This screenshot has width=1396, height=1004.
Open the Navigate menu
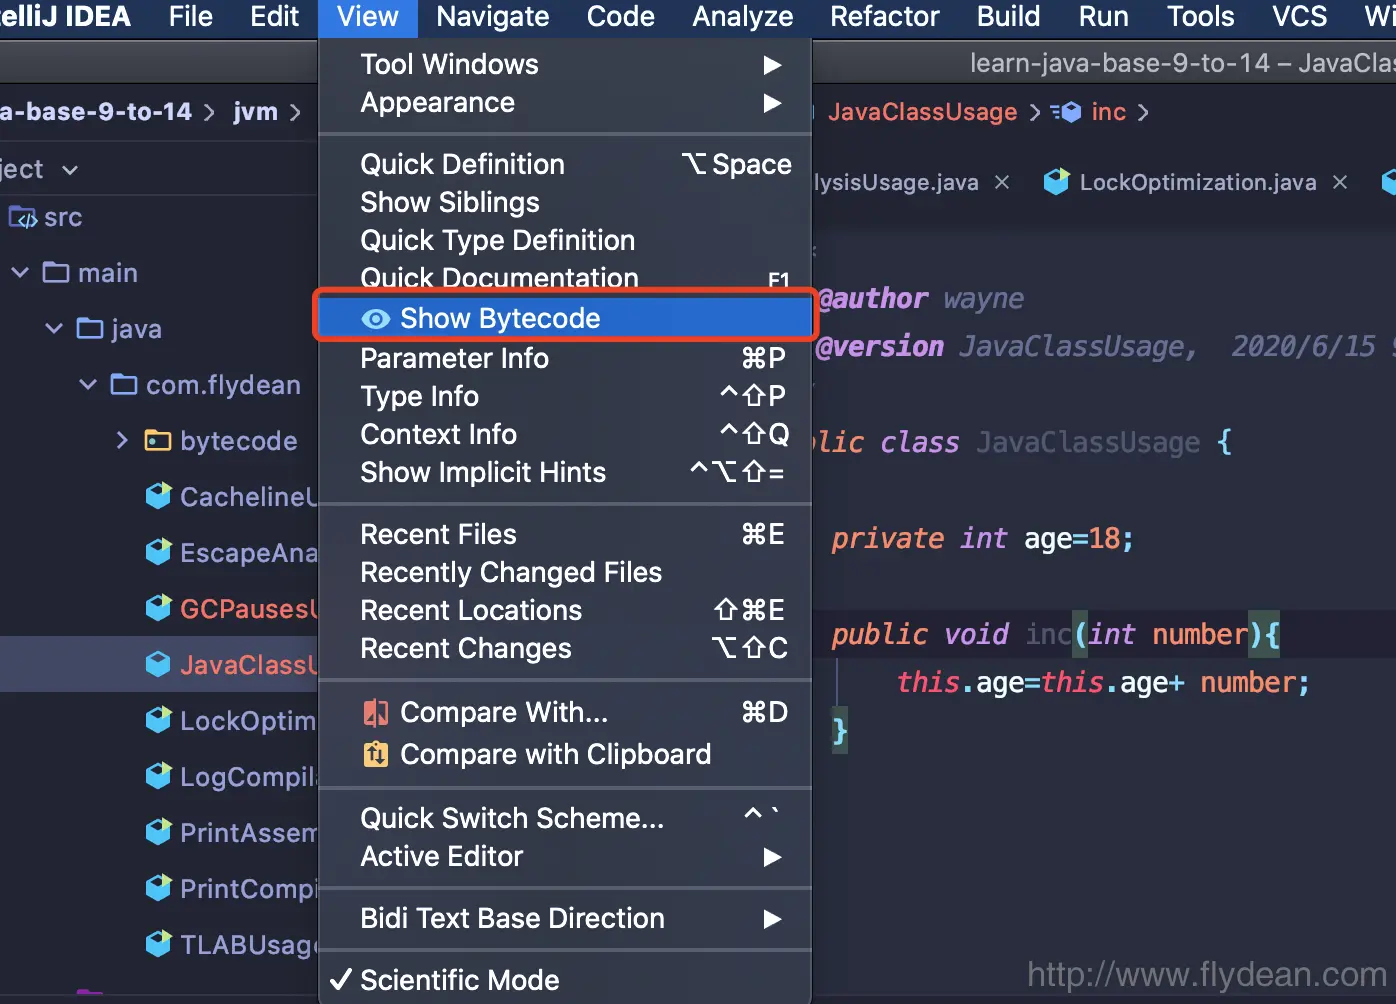coord(493,17)
